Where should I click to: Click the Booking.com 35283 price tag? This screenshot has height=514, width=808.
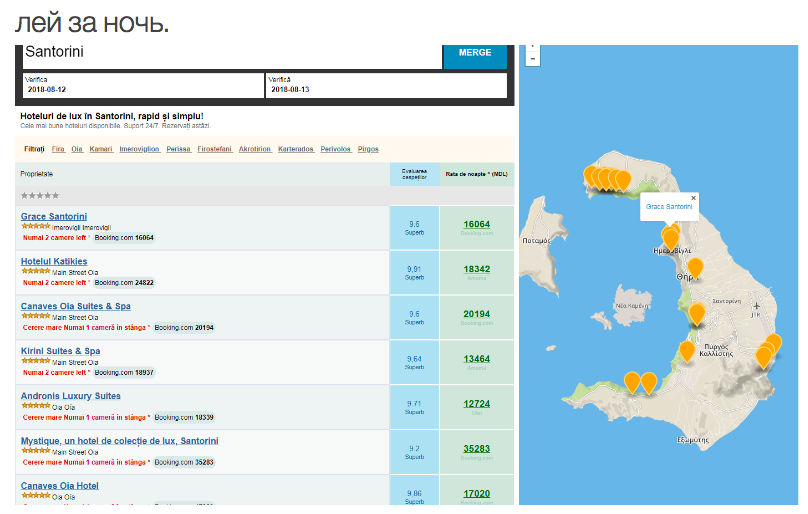(x=184, y=462)
